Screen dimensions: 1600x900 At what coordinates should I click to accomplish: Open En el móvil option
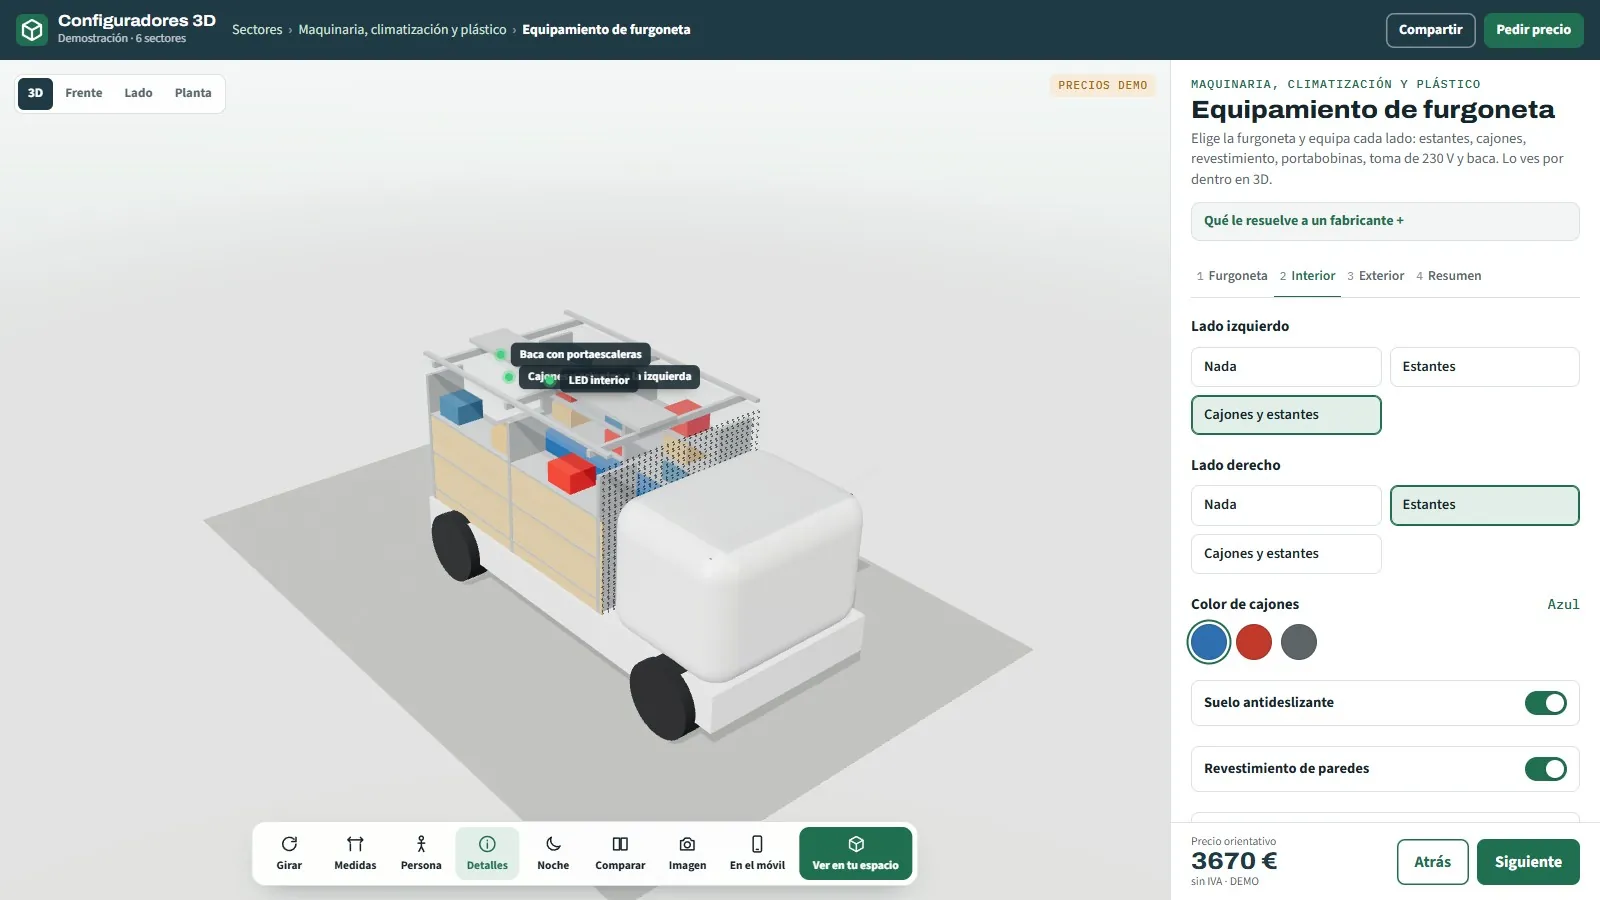(757, 853)
